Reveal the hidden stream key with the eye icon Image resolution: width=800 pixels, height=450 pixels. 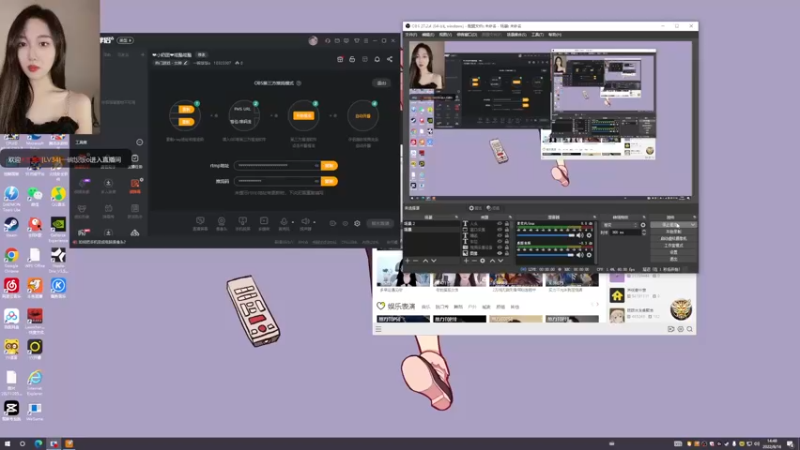click(316, 181)
